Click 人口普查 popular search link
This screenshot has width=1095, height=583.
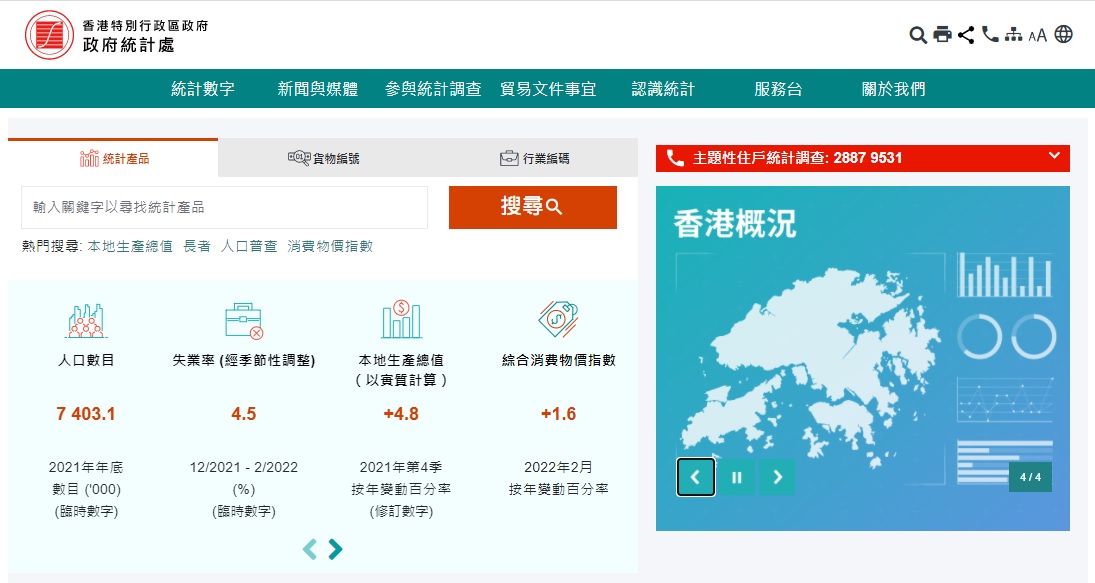coord(249,246)
